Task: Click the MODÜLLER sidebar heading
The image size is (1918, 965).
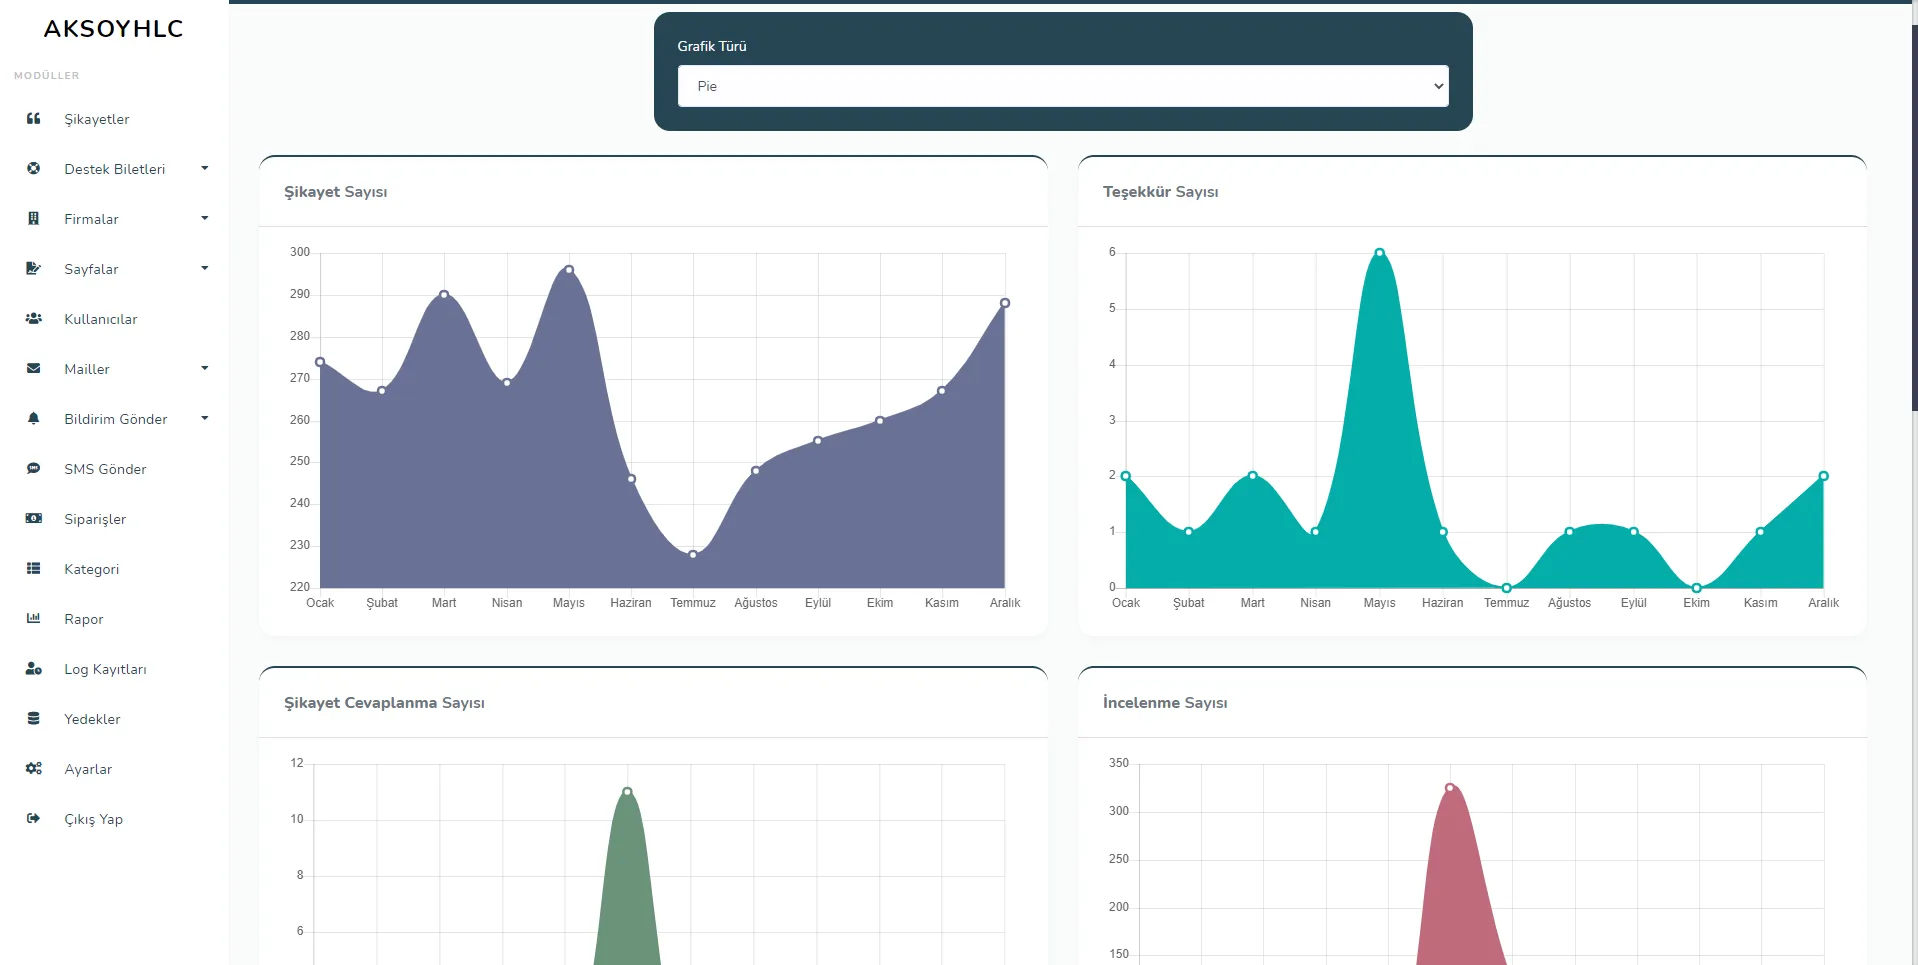Action: (x=47, y=76)
